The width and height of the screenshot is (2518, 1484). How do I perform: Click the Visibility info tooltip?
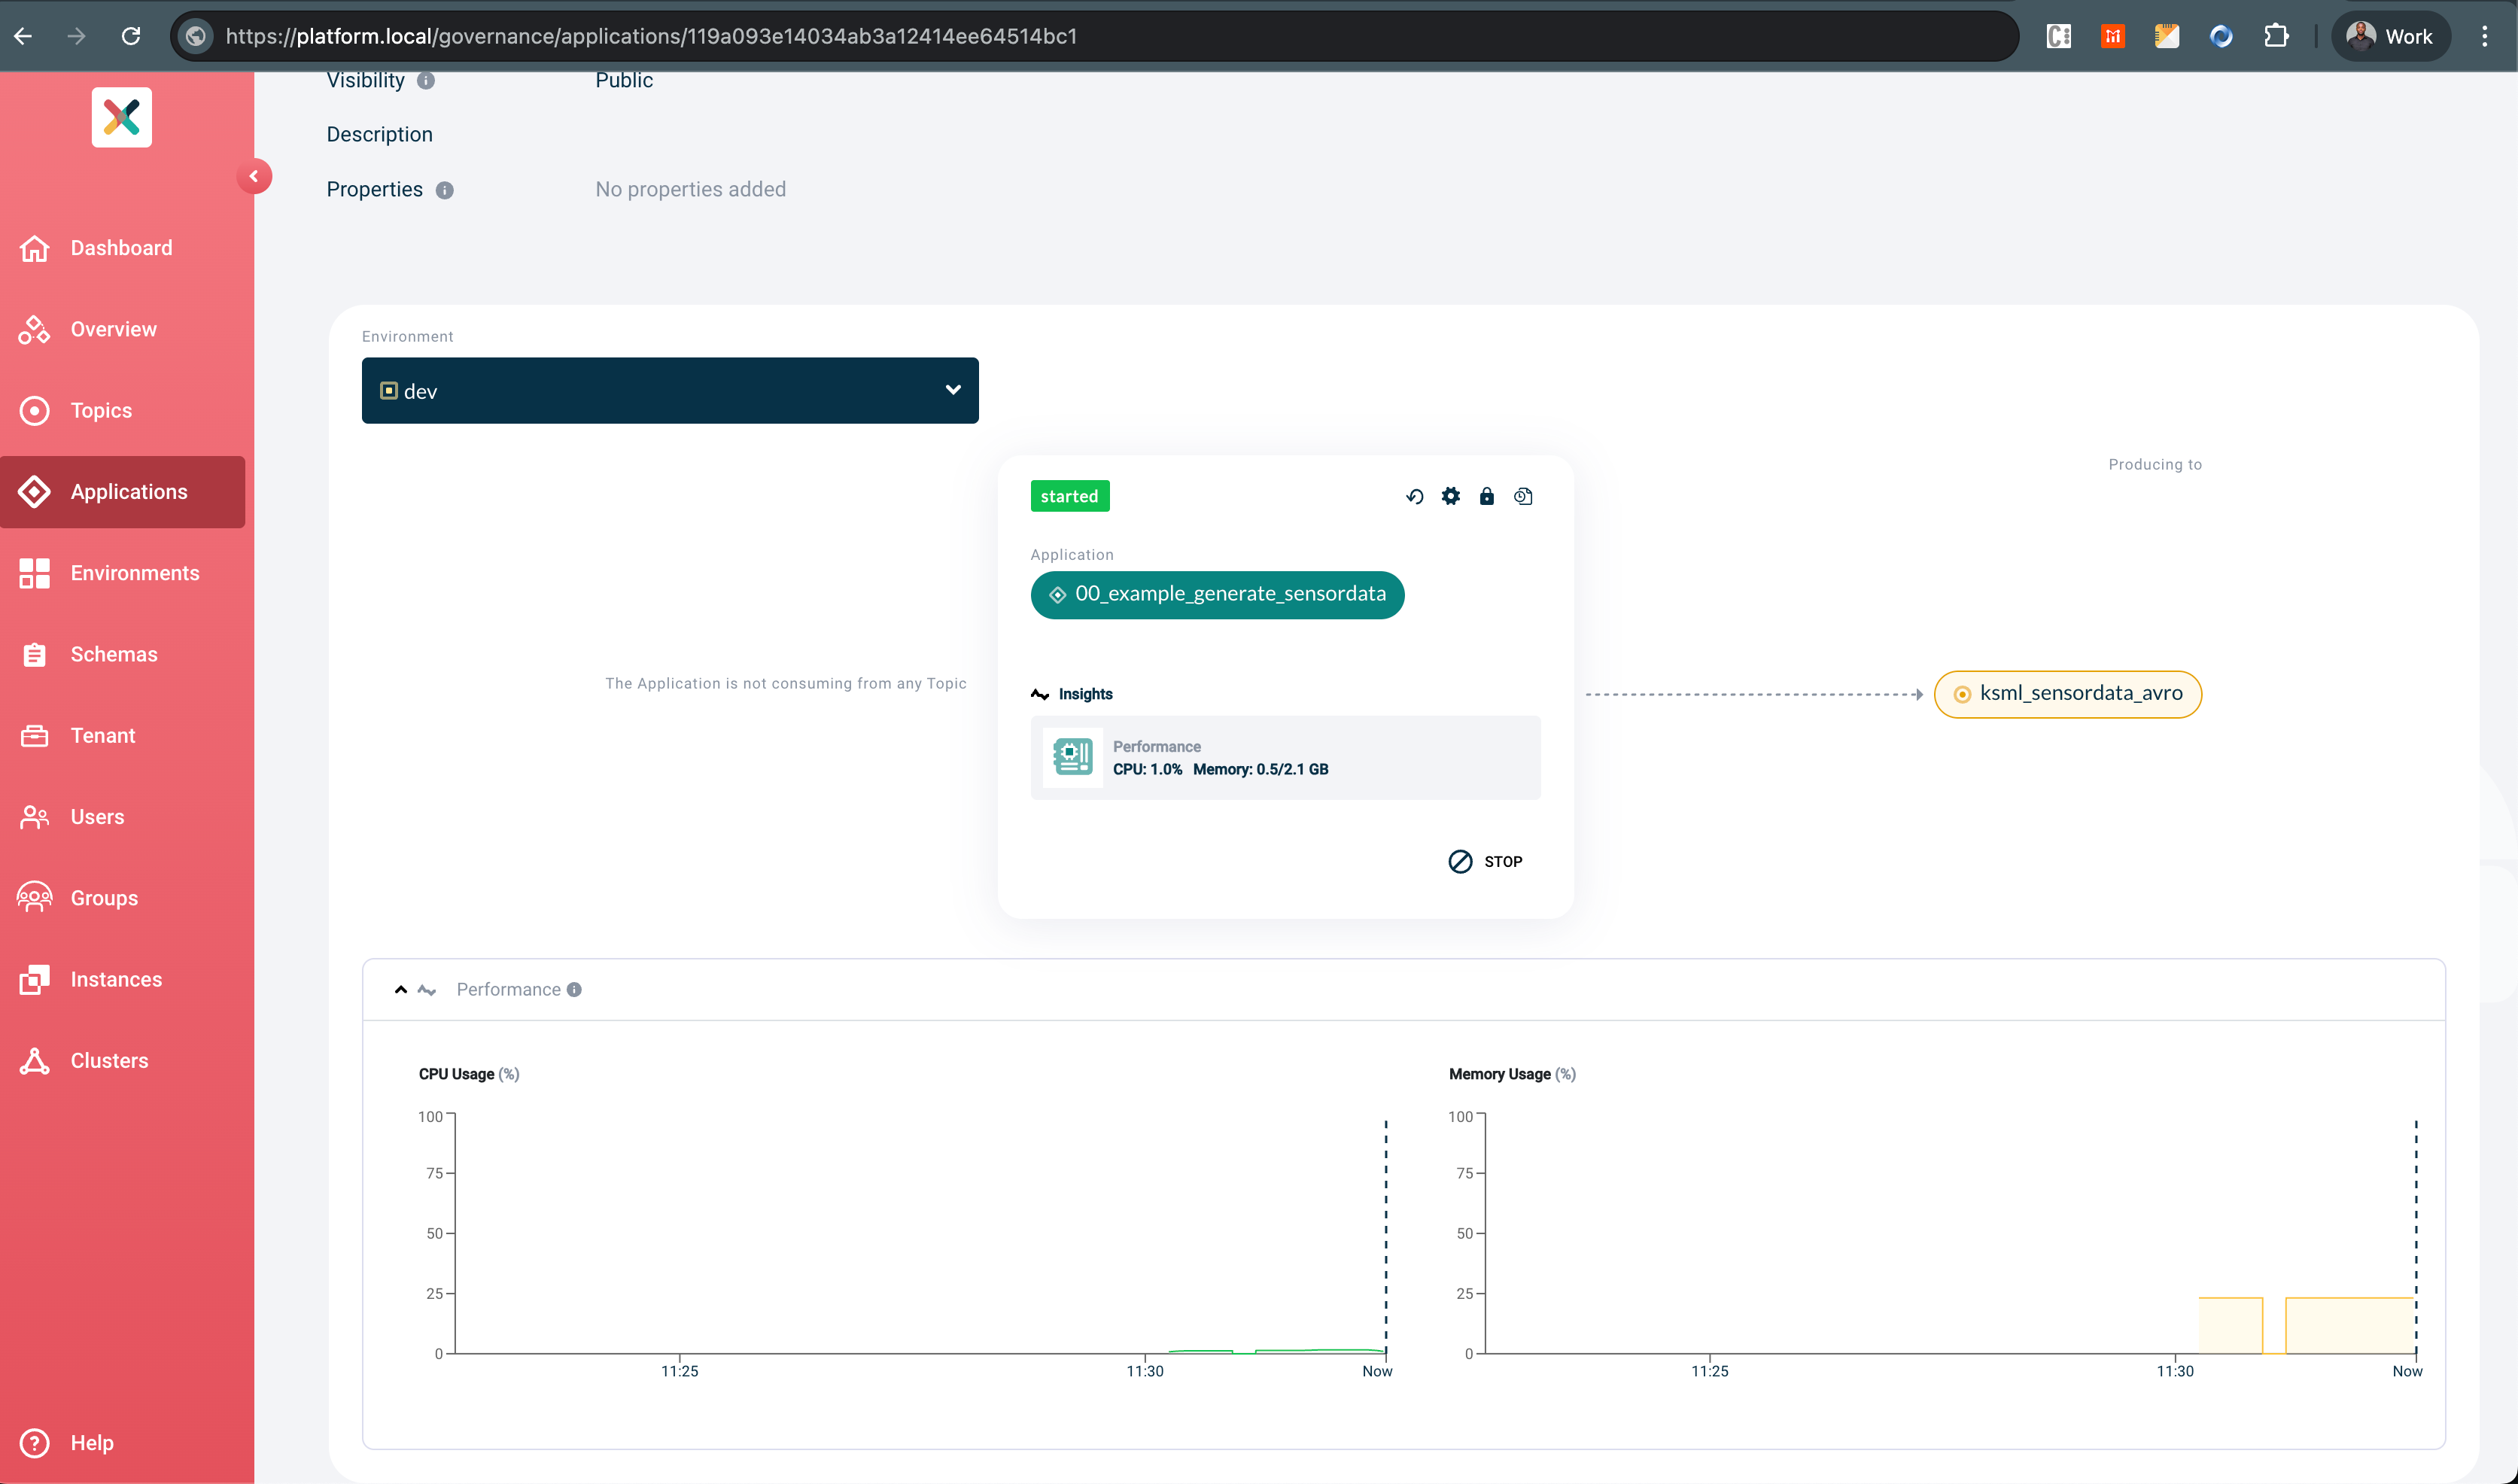[426, 81]
